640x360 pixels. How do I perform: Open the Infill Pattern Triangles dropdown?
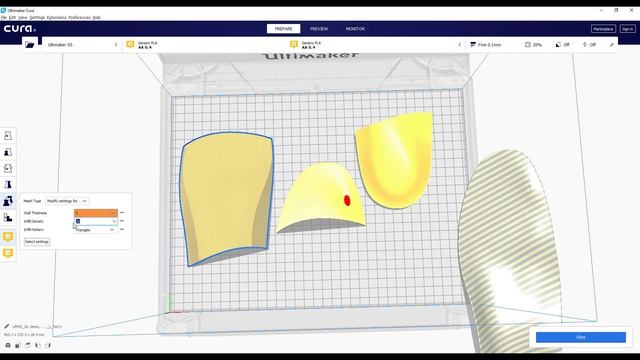(x=96, y=230)
